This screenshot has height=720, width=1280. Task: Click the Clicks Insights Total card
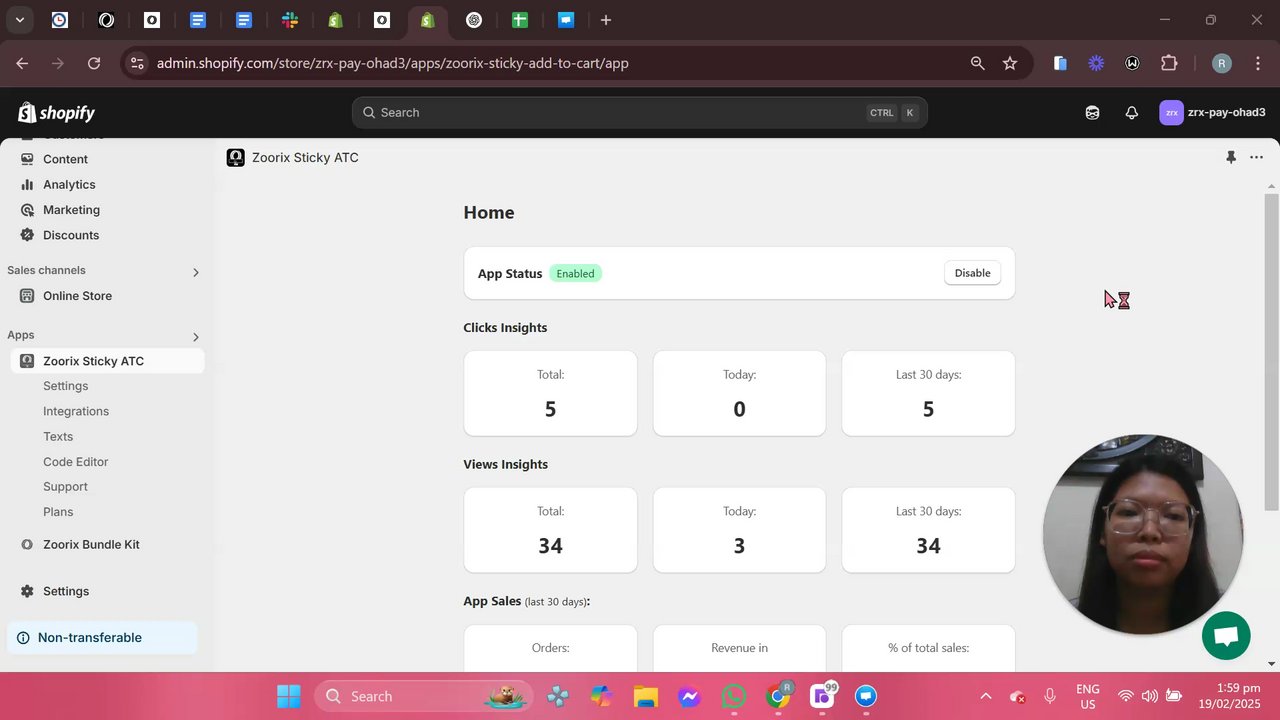(x=550, y=393)
